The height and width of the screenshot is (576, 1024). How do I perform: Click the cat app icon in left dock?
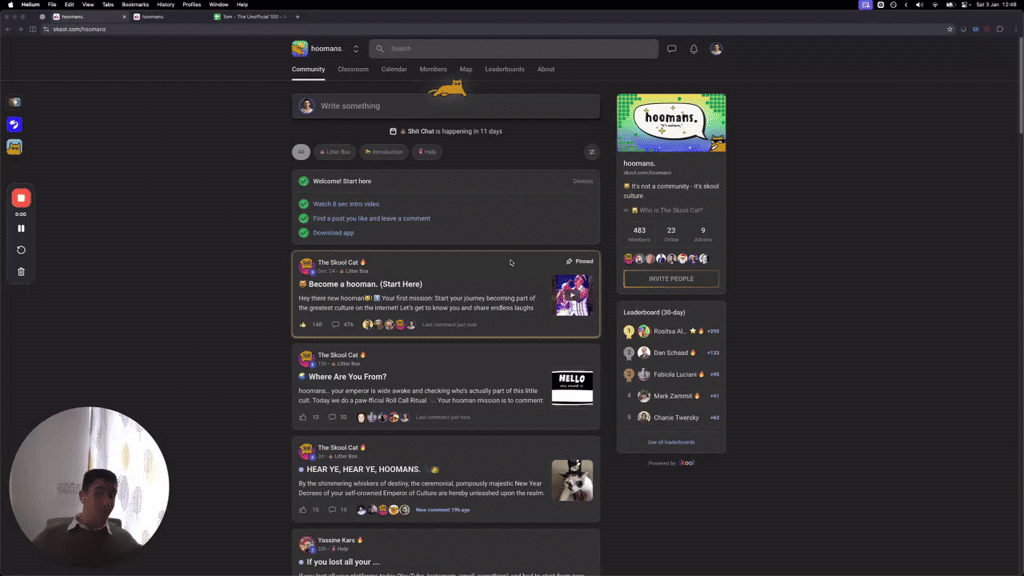point(14,147)
